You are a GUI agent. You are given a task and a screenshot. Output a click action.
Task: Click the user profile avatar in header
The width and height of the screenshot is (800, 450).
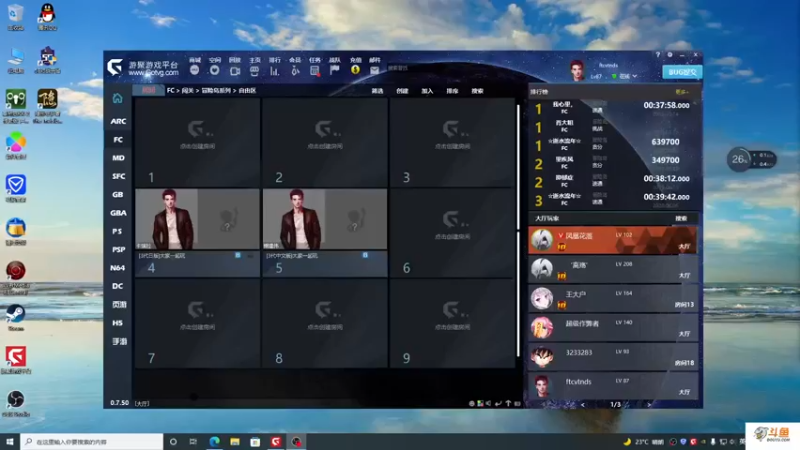577,70
